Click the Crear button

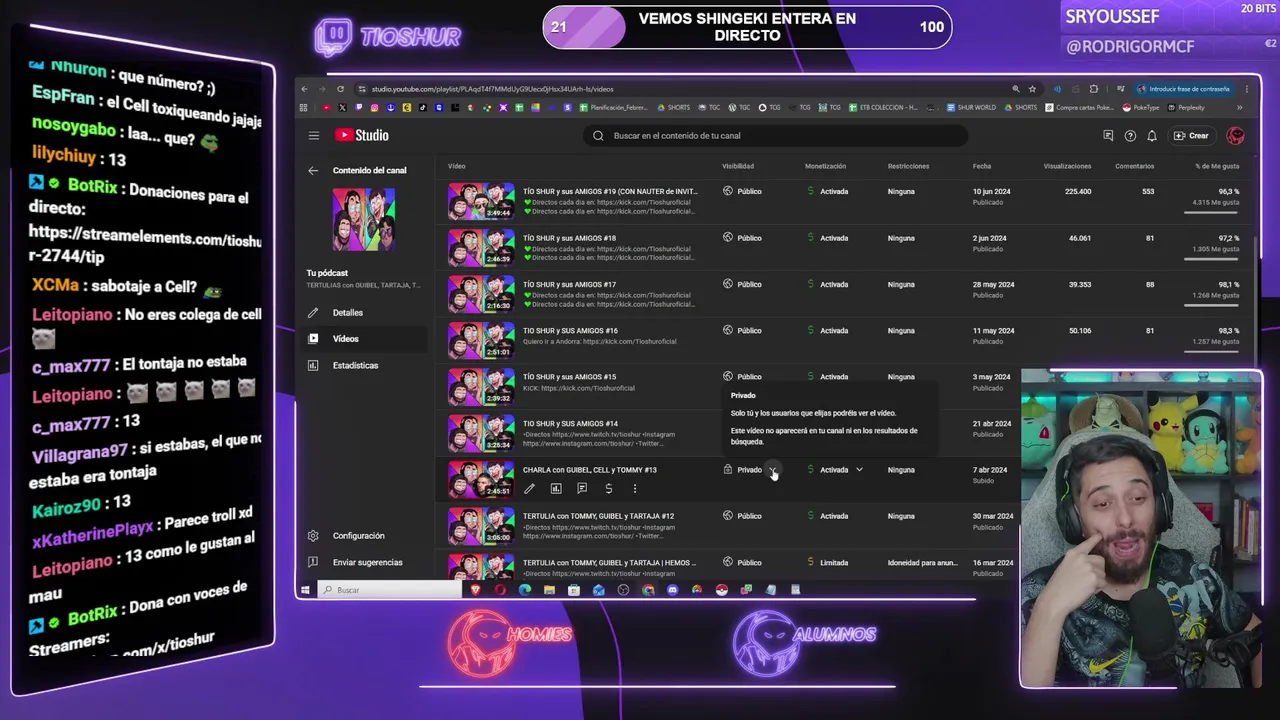[x=1192, y=136]
